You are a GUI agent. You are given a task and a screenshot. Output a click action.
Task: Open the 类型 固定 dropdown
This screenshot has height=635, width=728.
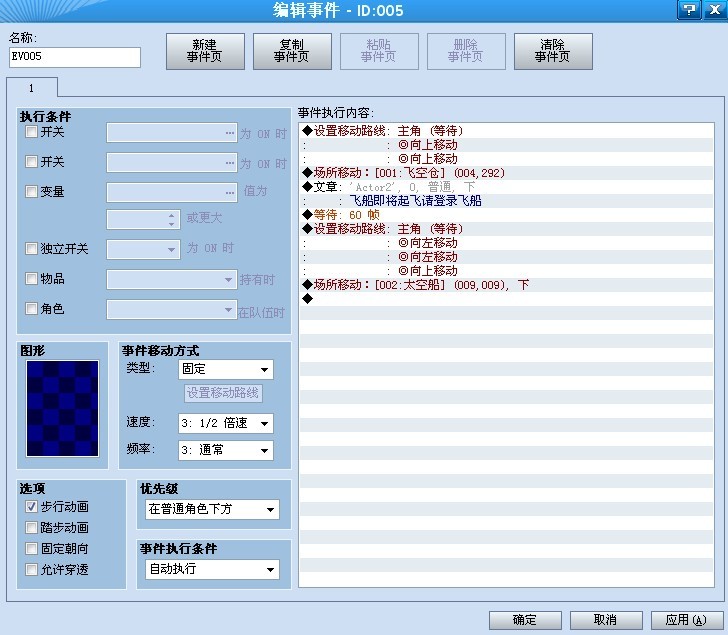coord(226,369)
